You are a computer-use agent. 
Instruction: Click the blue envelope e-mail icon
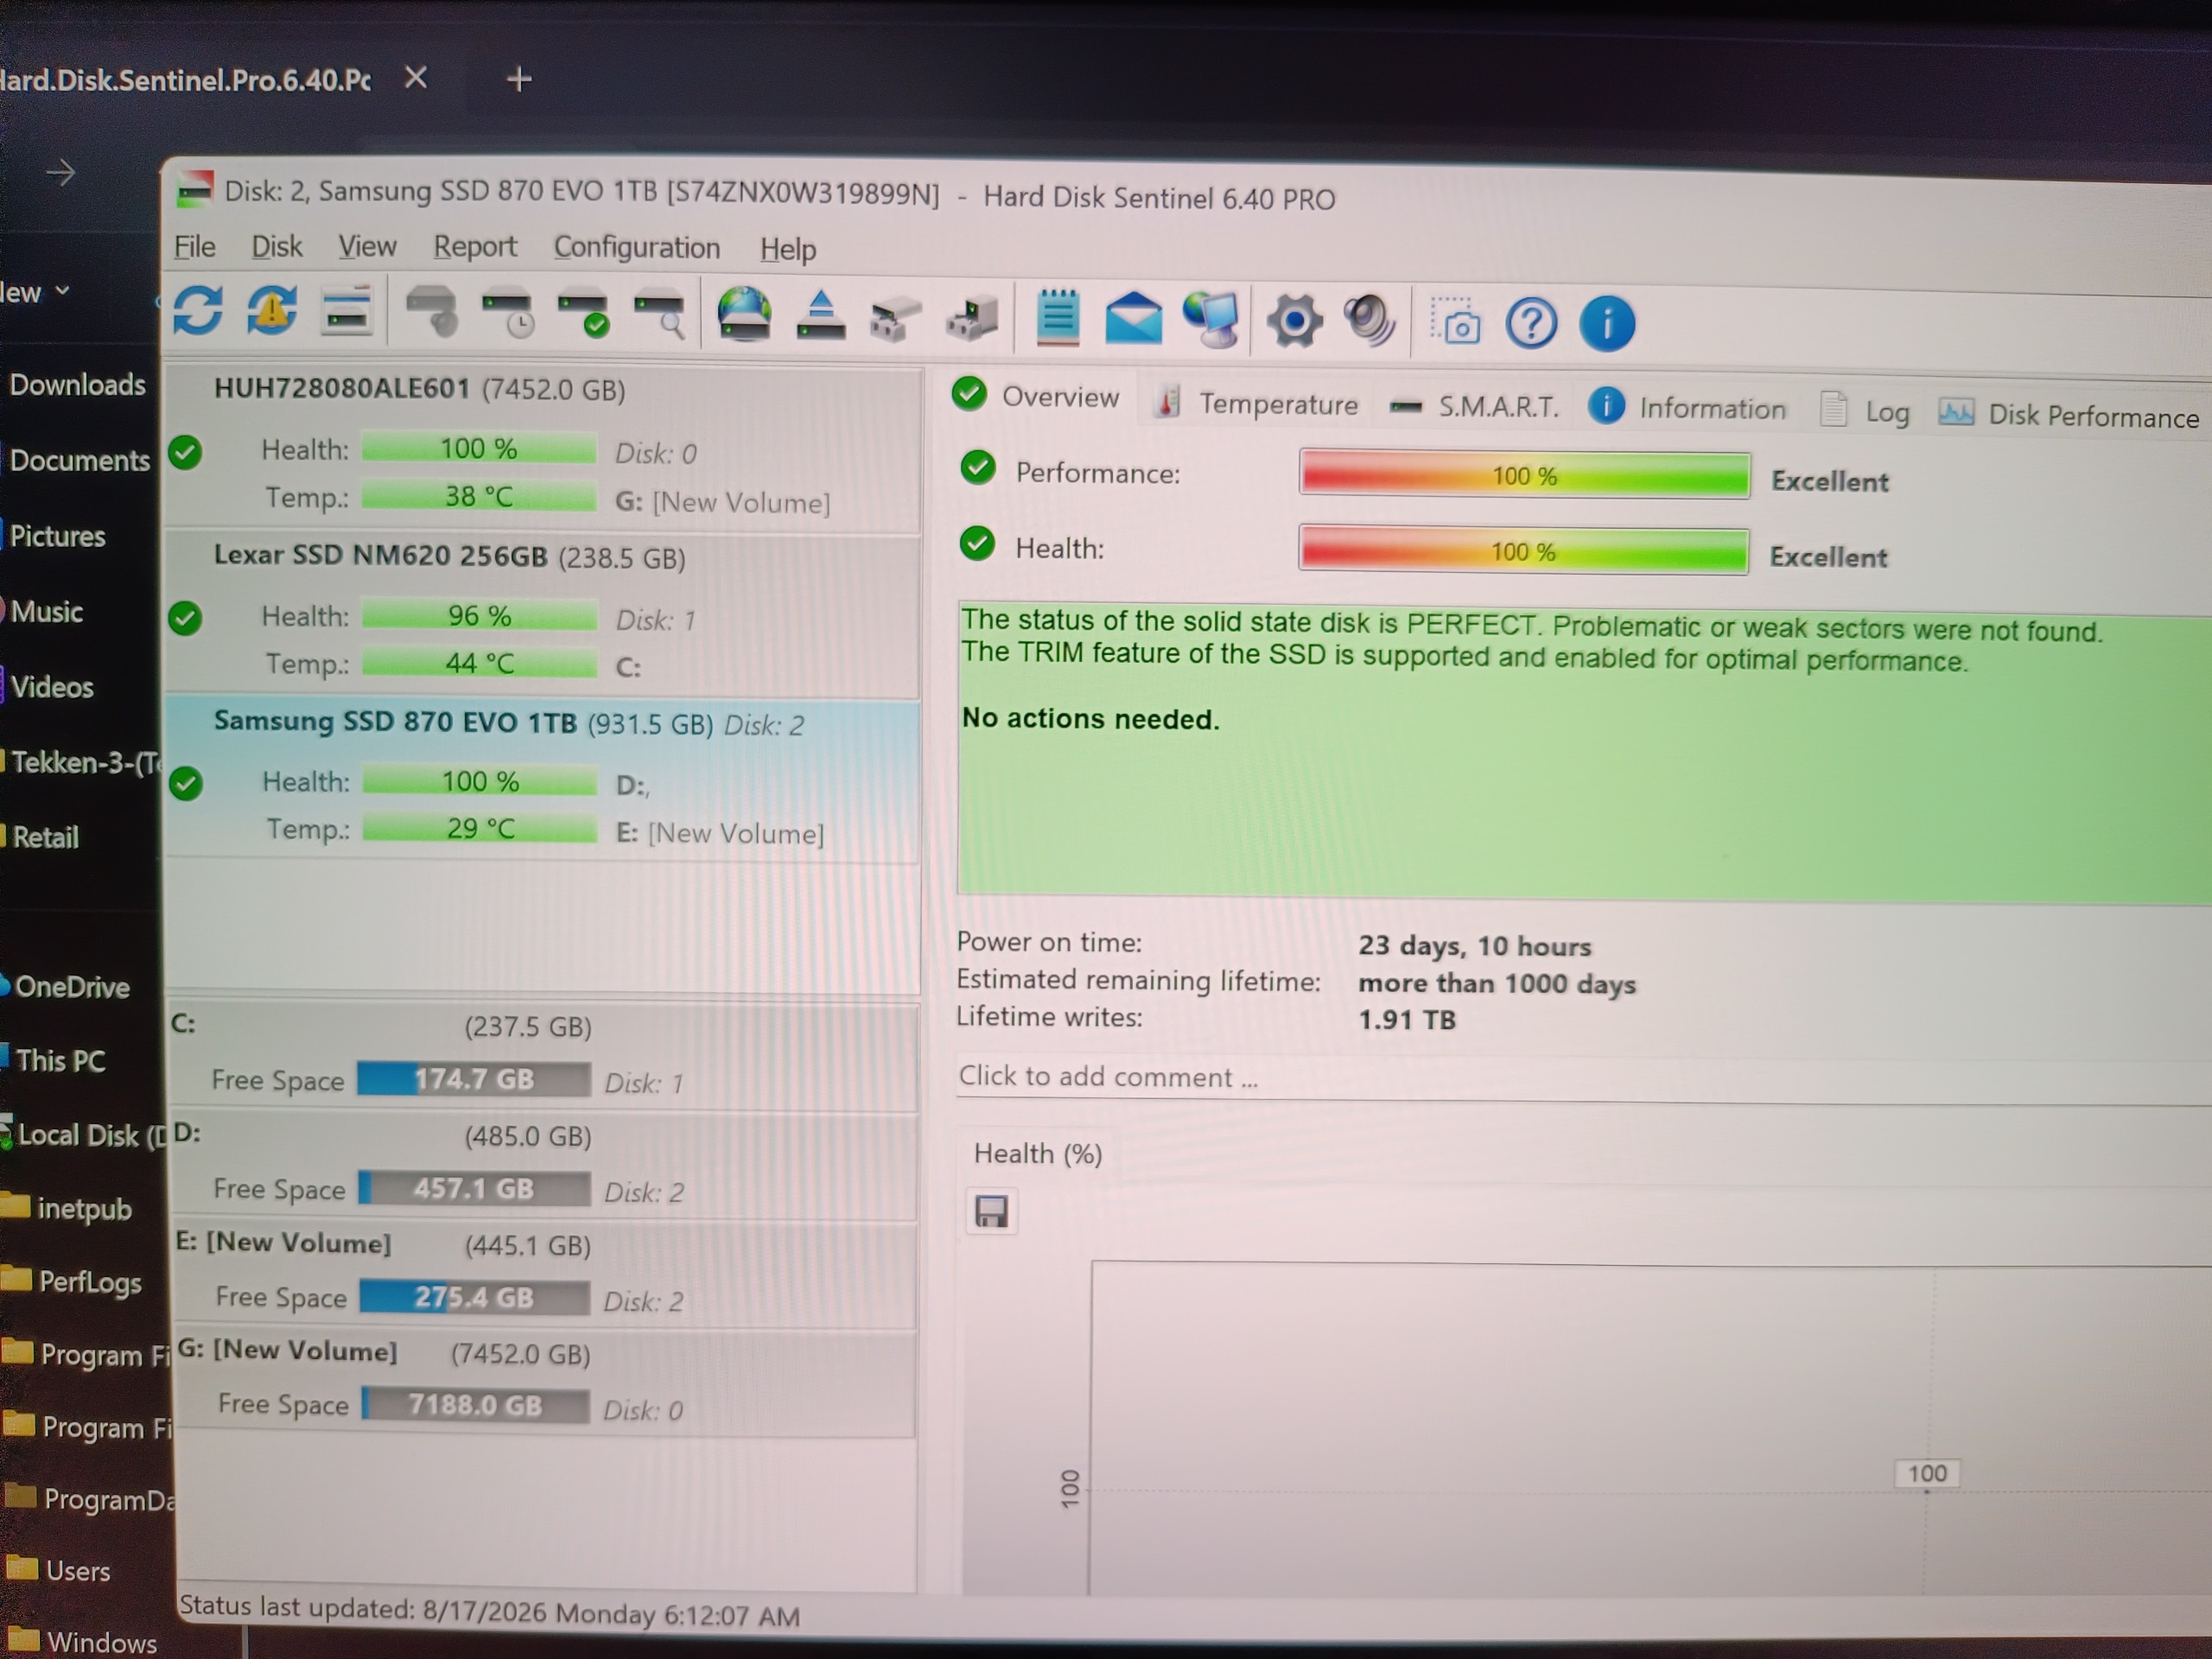[x=1133, y=320]
